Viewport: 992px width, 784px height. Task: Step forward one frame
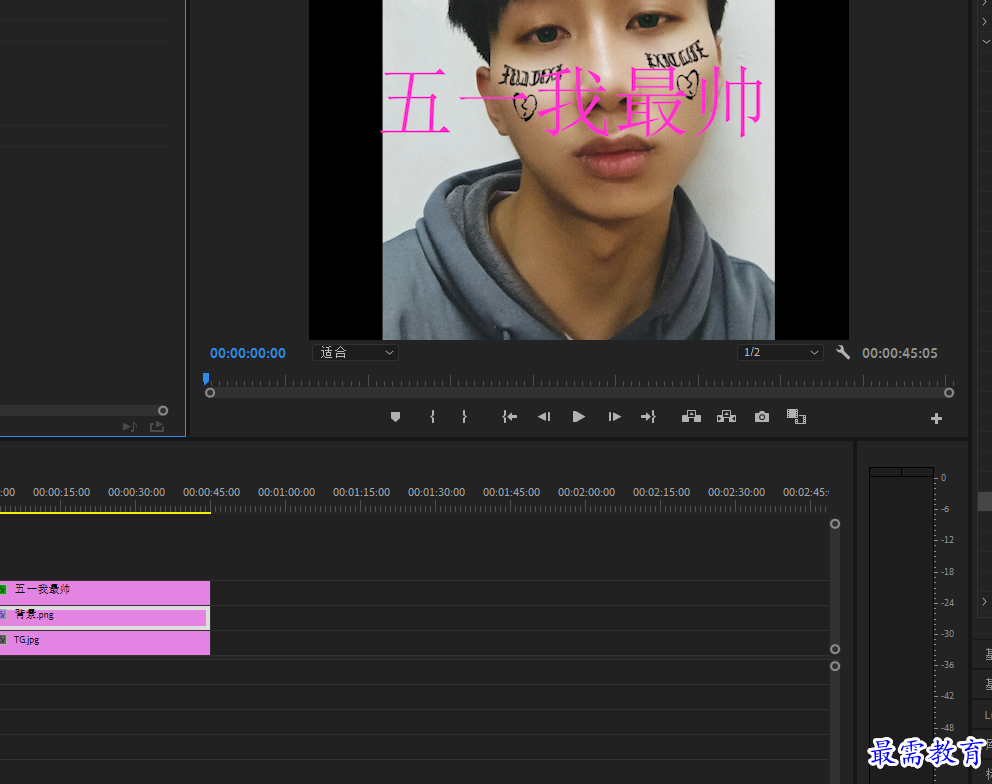614,416
